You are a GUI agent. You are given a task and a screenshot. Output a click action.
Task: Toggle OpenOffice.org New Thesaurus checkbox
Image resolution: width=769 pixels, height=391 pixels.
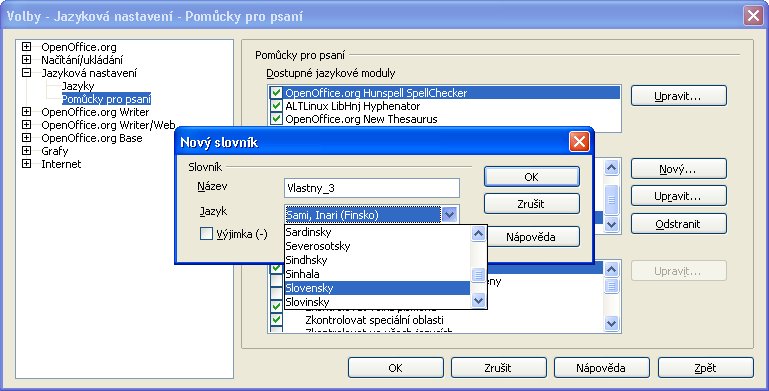click(276, 119)
